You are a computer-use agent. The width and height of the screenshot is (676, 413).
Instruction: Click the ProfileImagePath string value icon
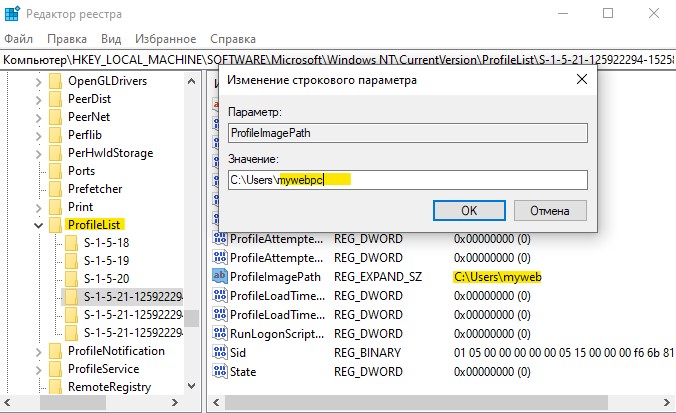pos(220,276)
